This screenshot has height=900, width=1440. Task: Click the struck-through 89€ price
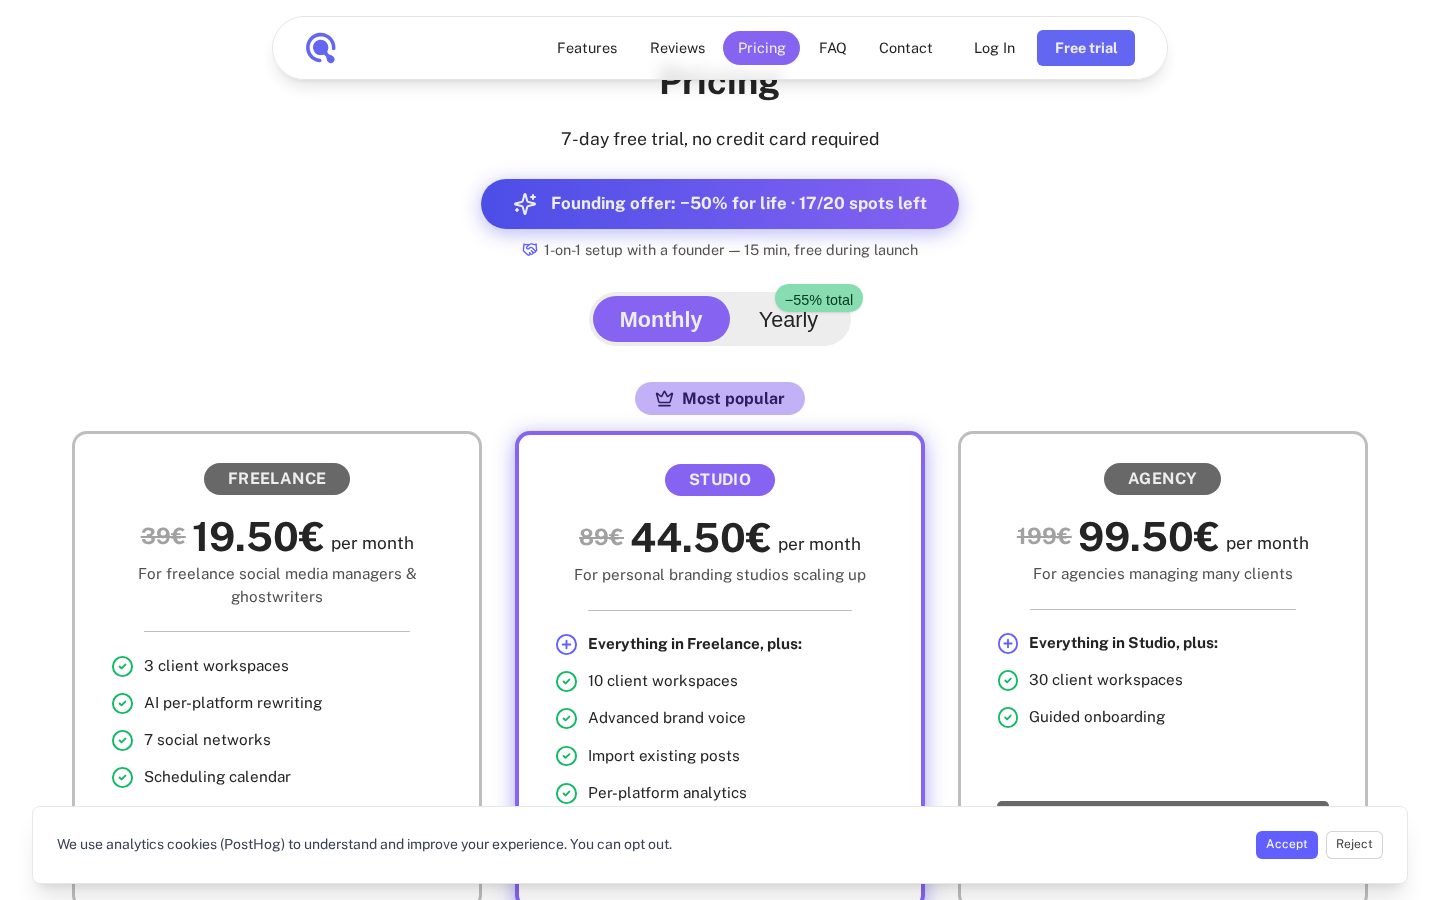tap(601, 538)
